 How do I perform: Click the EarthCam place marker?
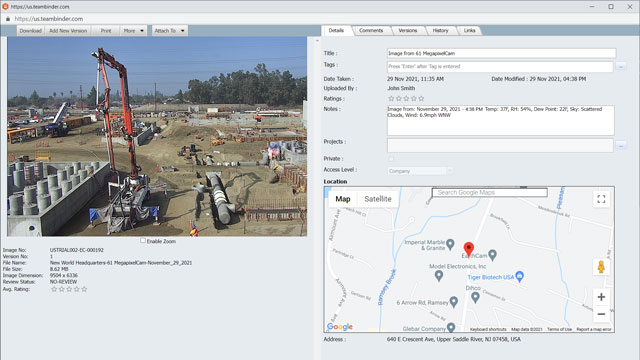(493, 255)
